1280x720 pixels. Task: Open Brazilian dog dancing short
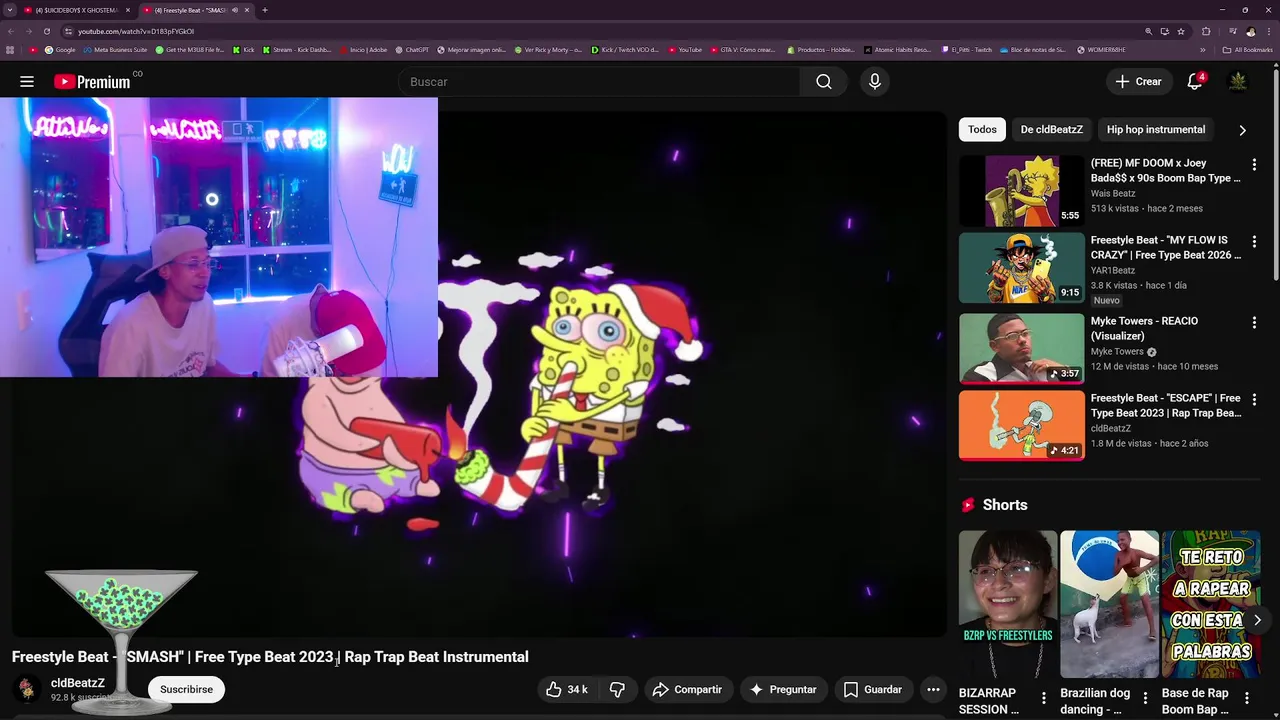1109,603
